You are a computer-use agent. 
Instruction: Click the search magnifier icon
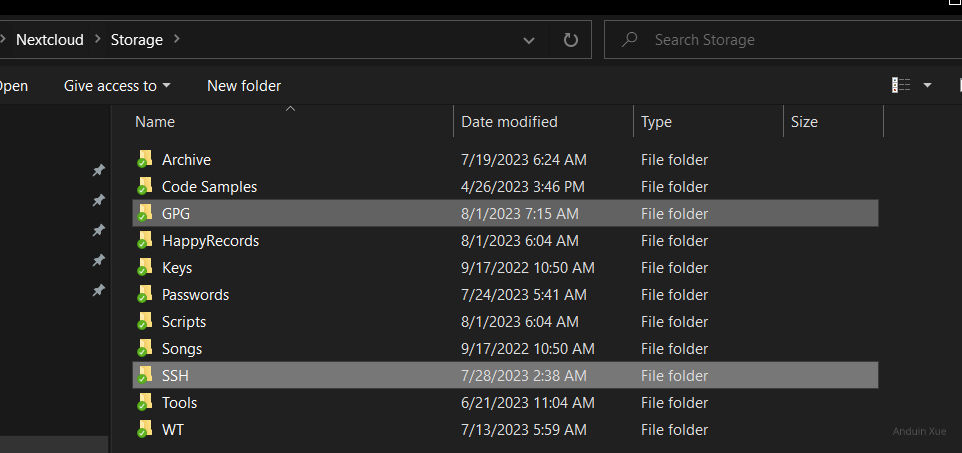630,40
